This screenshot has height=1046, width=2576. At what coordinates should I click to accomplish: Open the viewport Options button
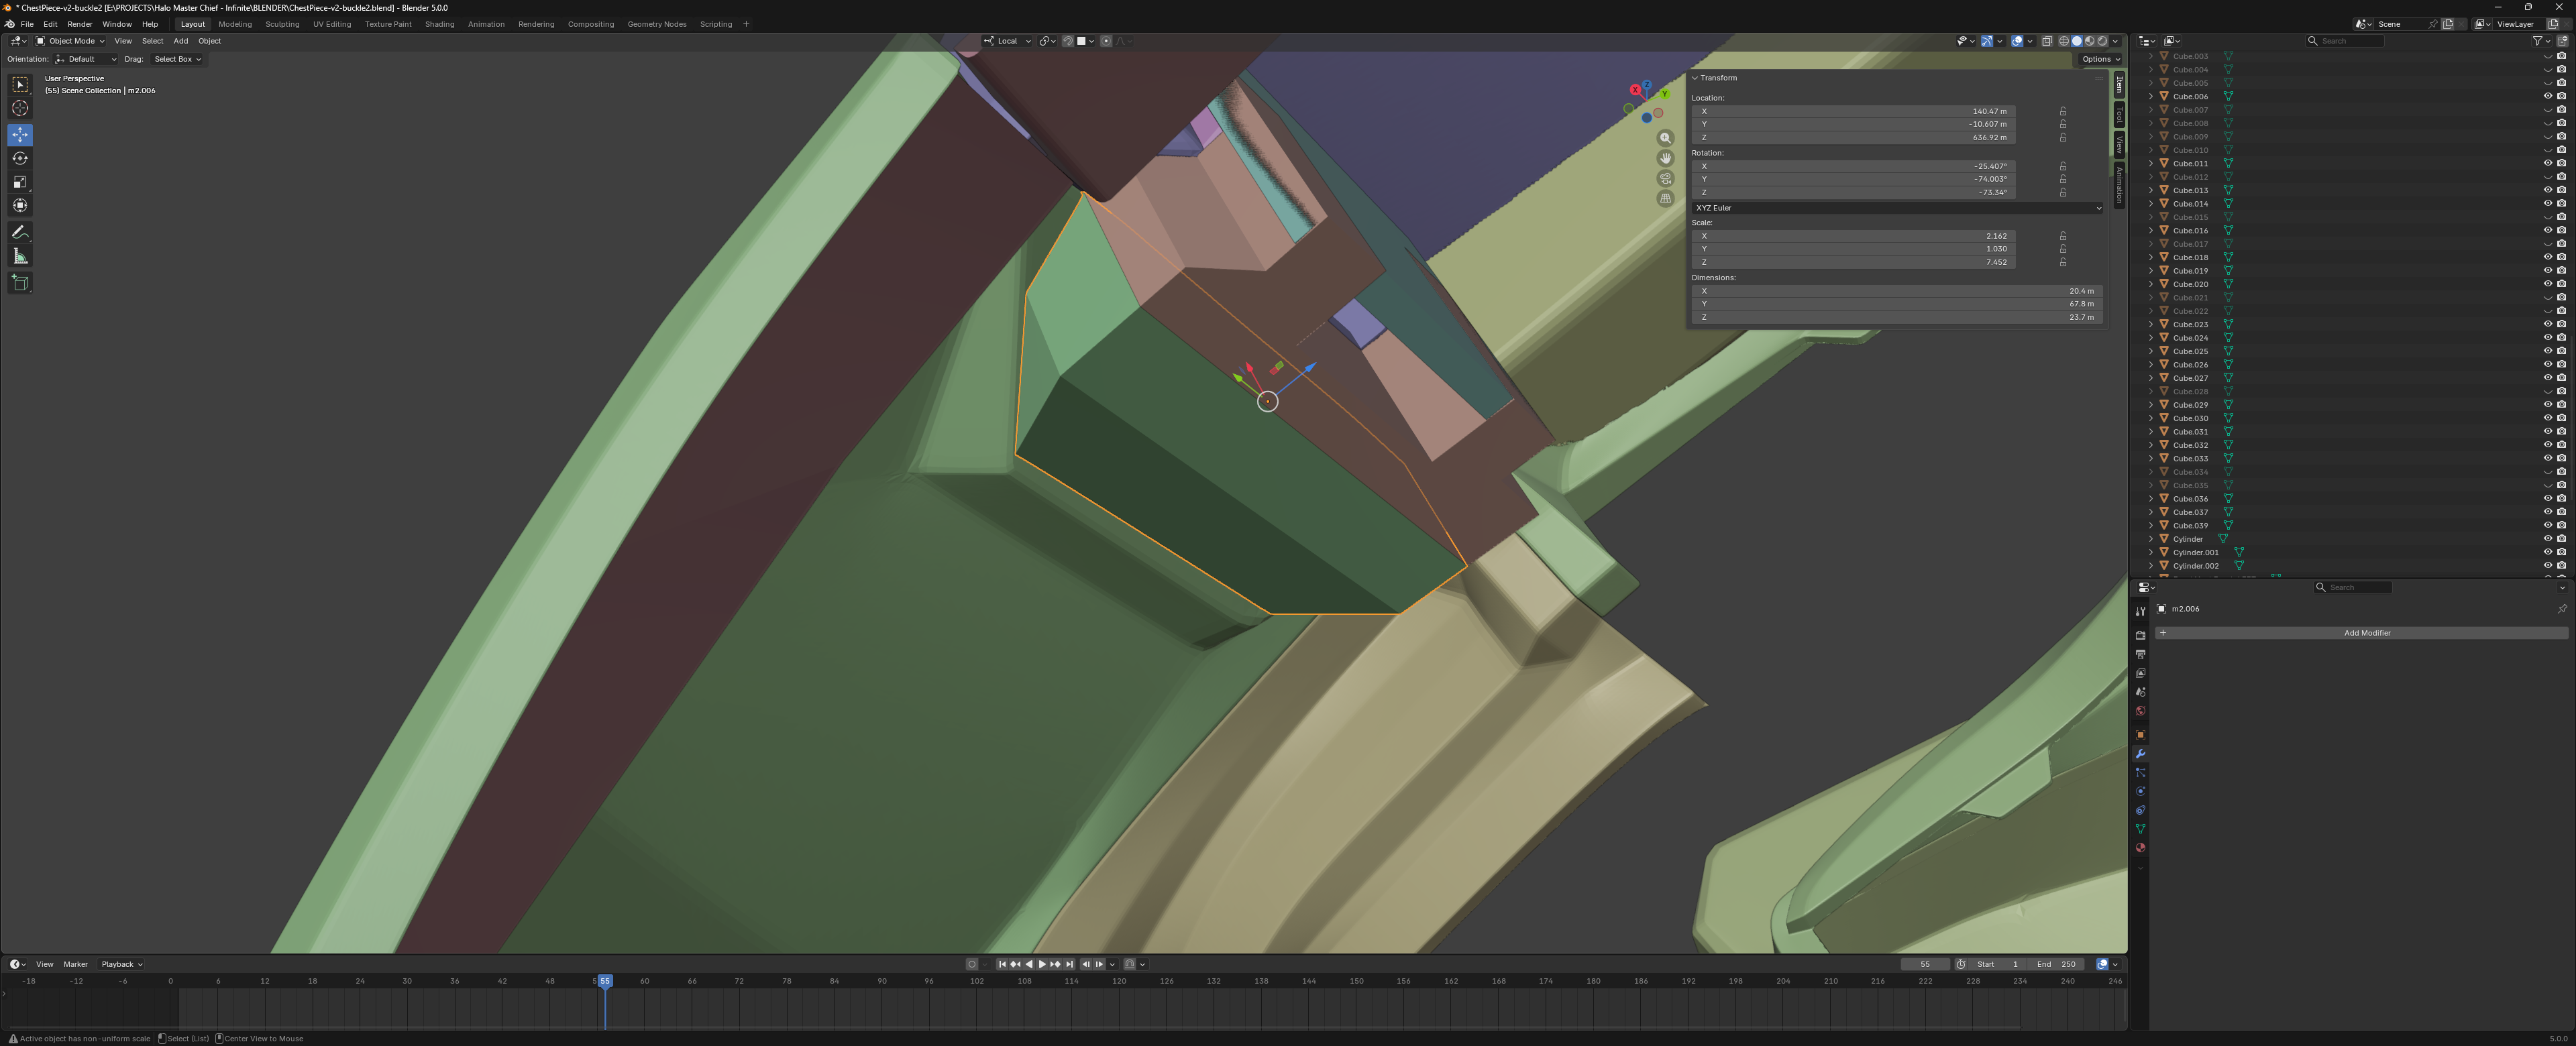click(x=2100, y=59)
